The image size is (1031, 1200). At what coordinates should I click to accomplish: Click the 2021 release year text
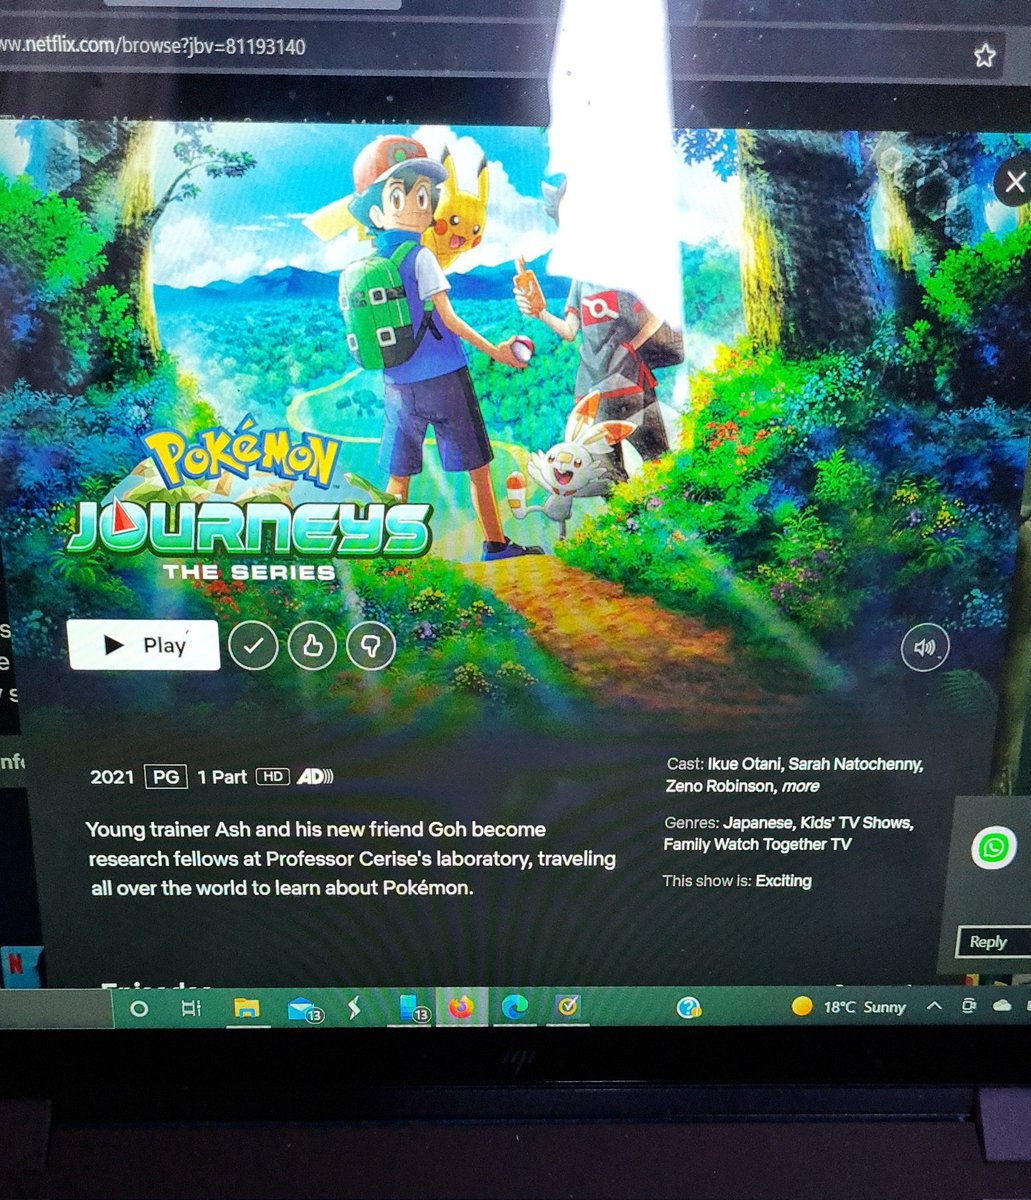click(111, 776)
